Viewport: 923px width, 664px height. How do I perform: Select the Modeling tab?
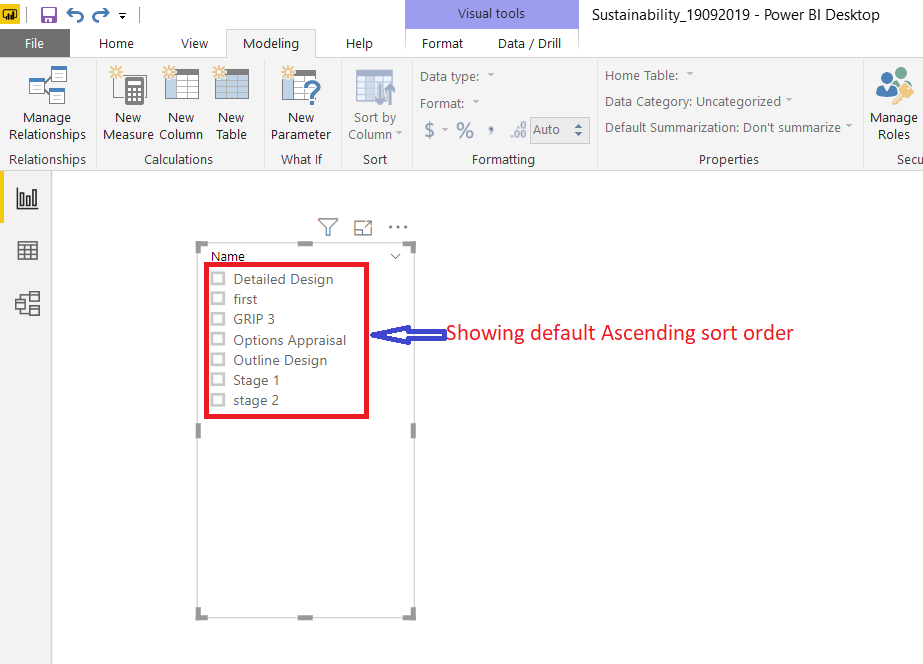coord(271,44)
